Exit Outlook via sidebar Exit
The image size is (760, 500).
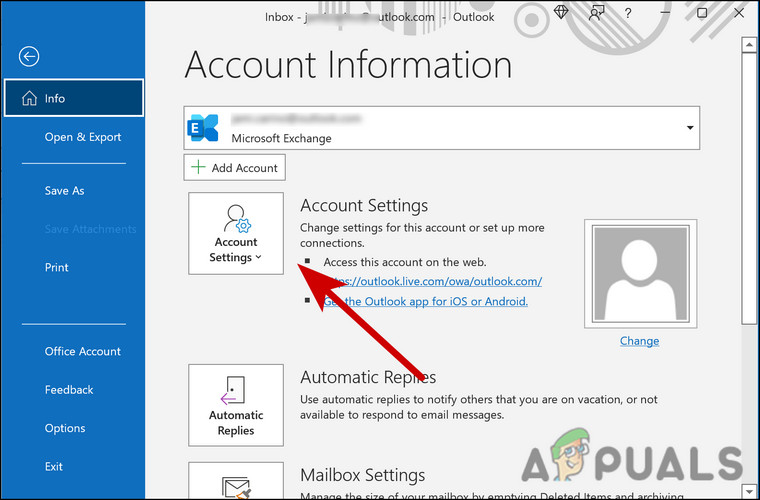click(54, 467)
